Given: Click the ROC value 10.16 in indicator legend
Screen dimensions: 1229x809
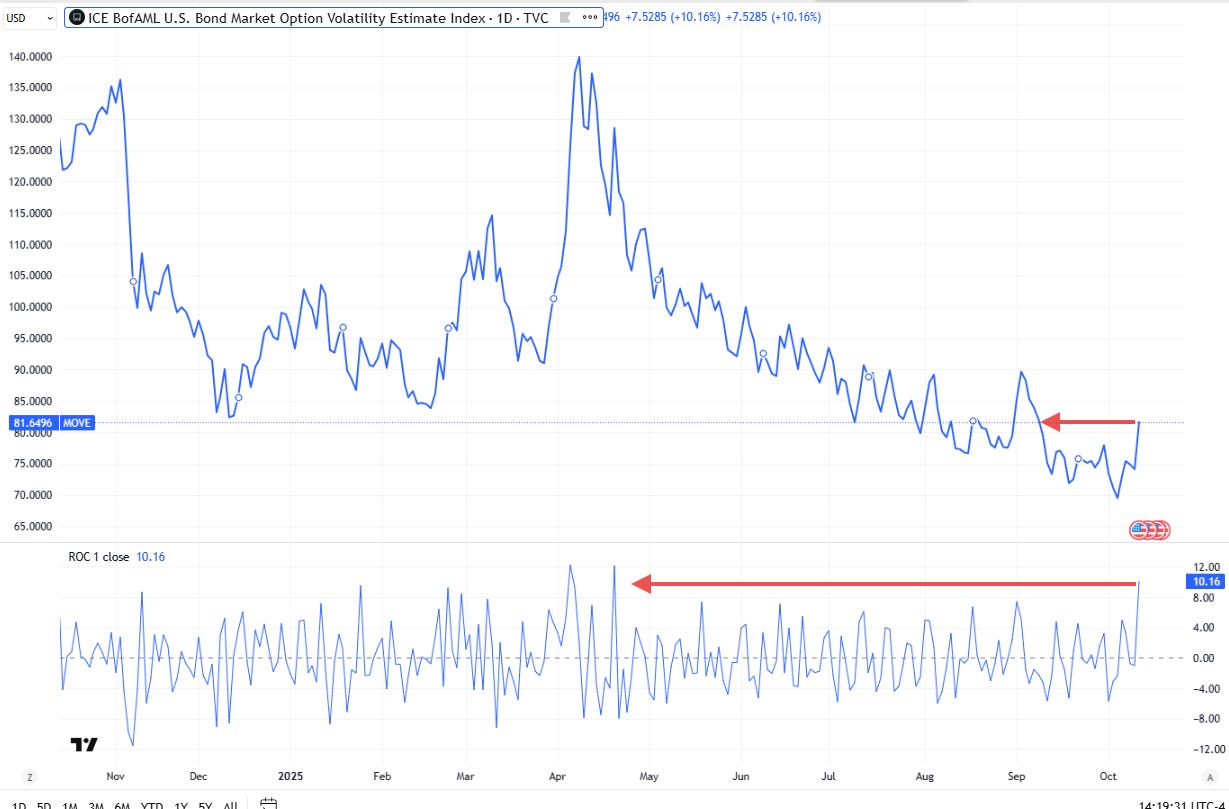Looking at the screenshot, I should pos(149,557).
